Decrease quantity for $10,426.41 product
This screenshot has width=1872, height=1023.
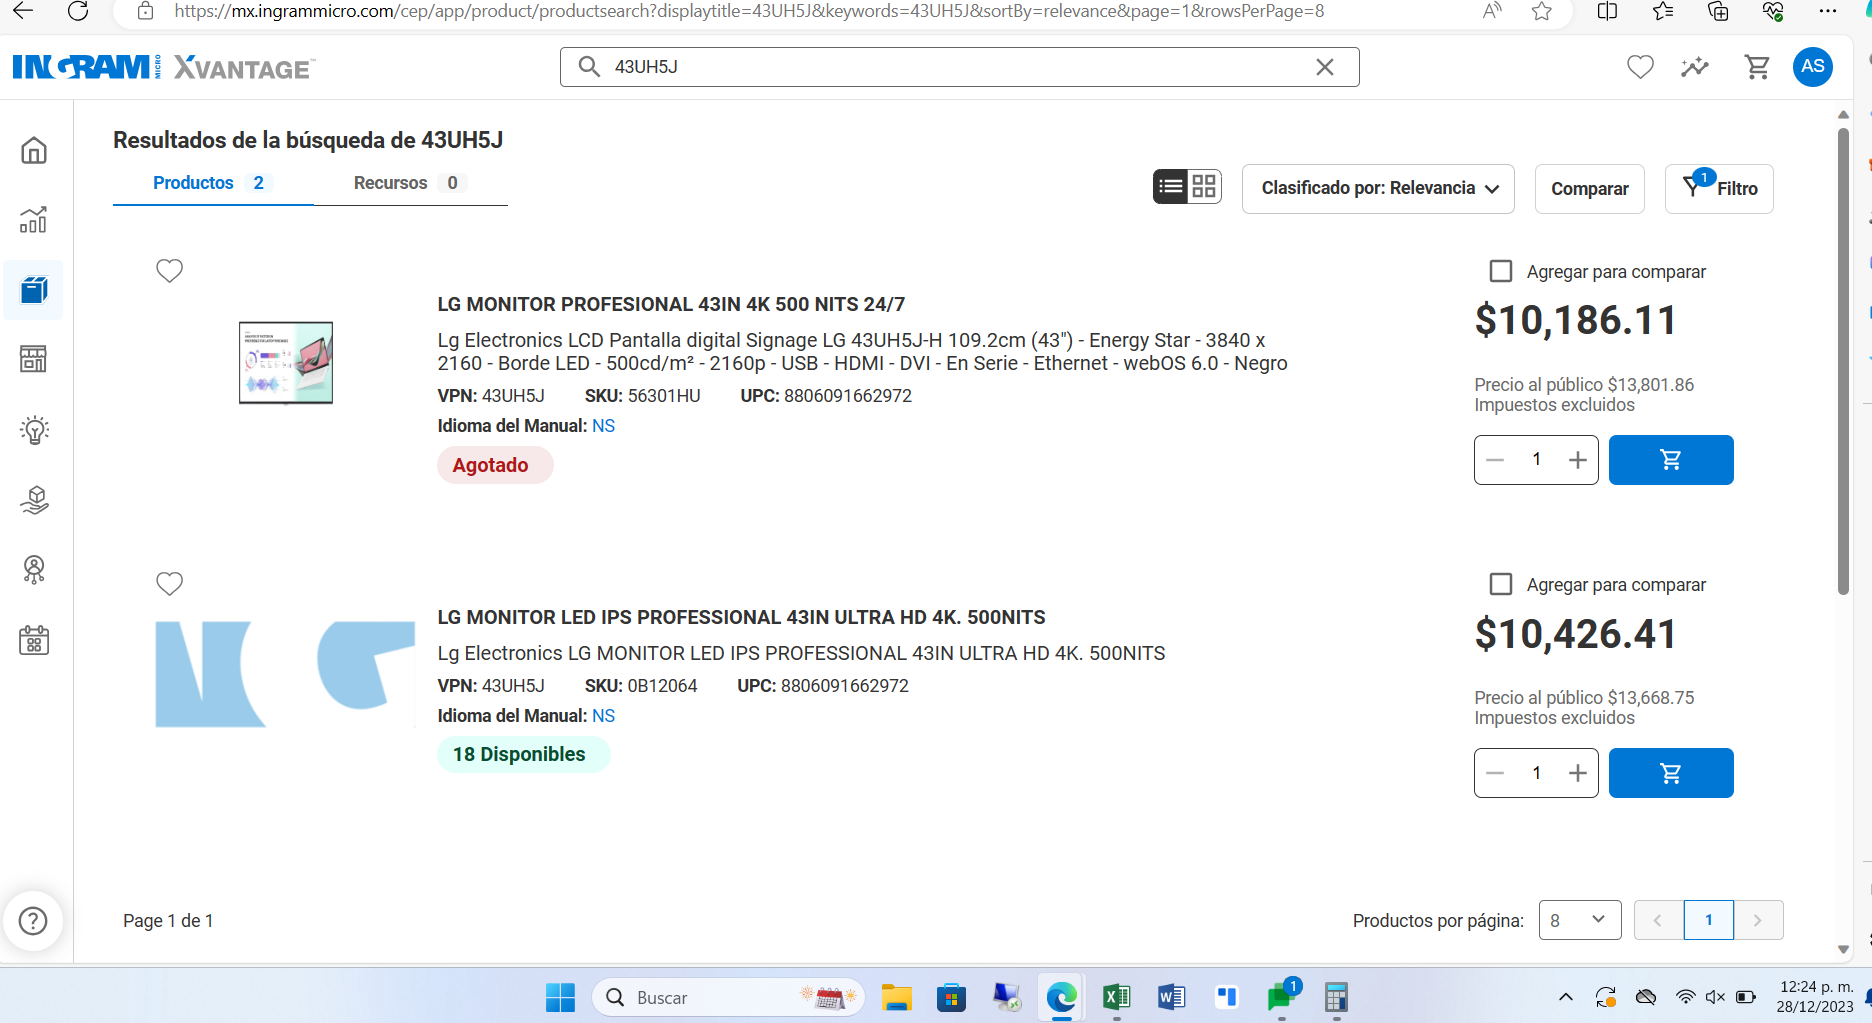coord(1495,773)
